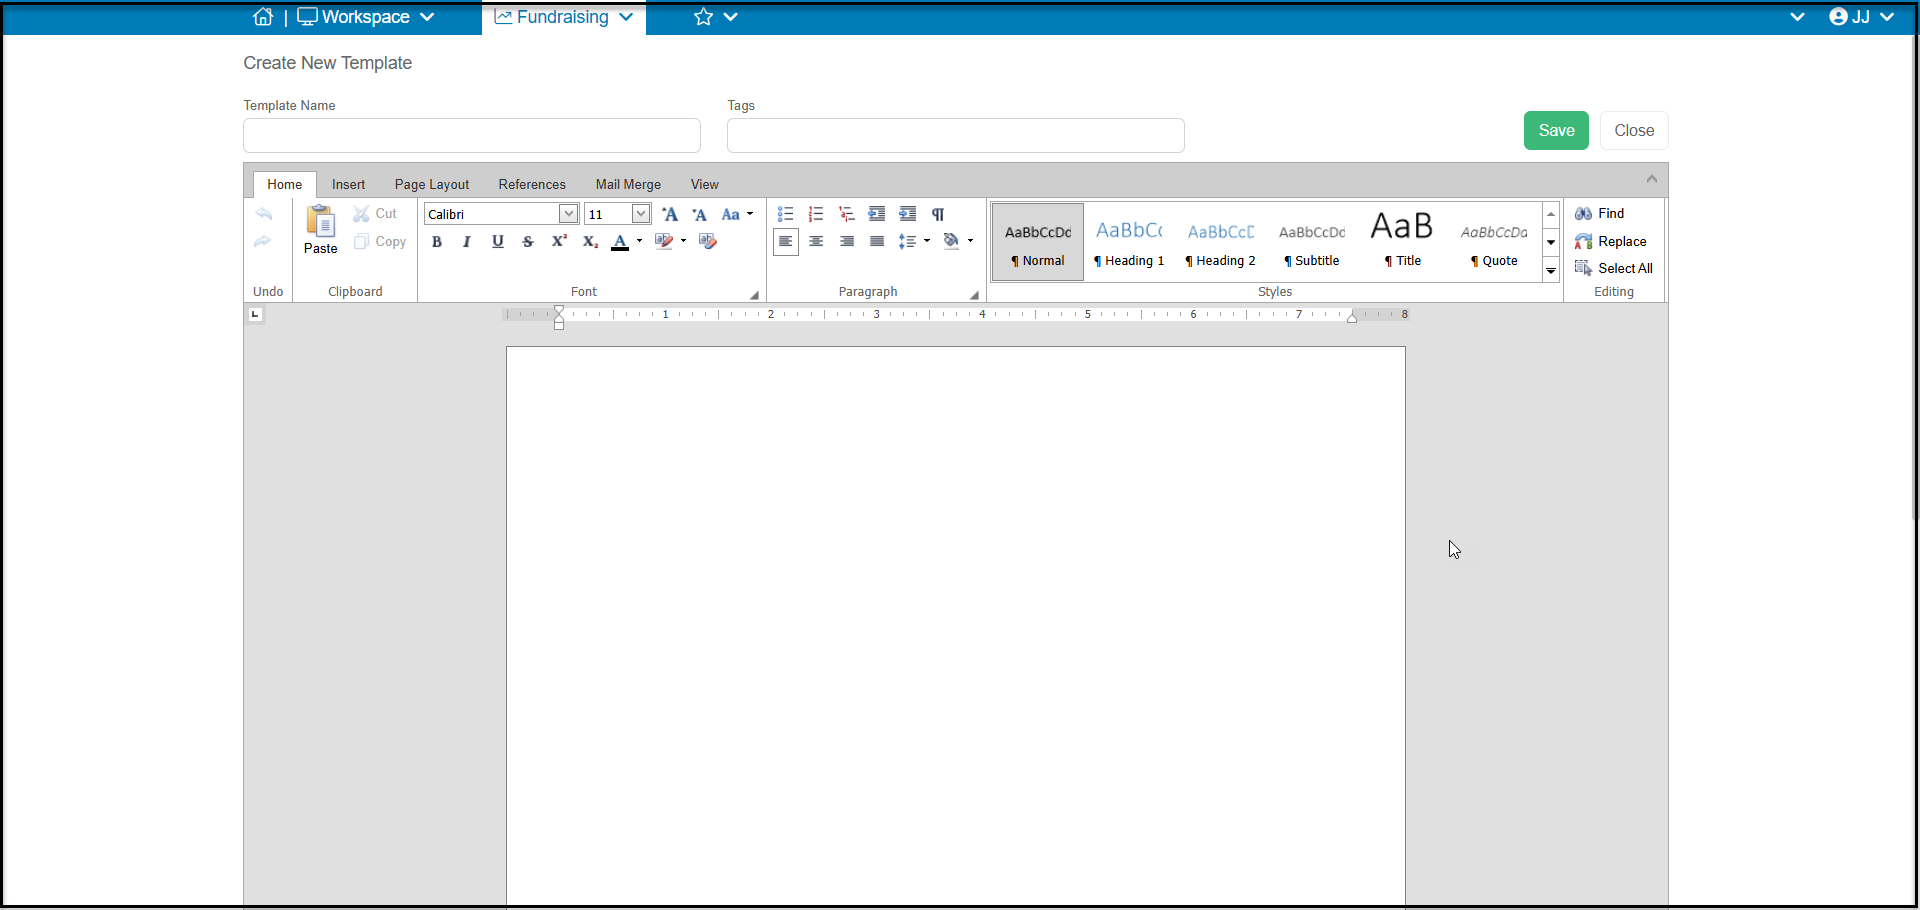
Task: Click the Home icon in top bar
Action: [263, 17]
